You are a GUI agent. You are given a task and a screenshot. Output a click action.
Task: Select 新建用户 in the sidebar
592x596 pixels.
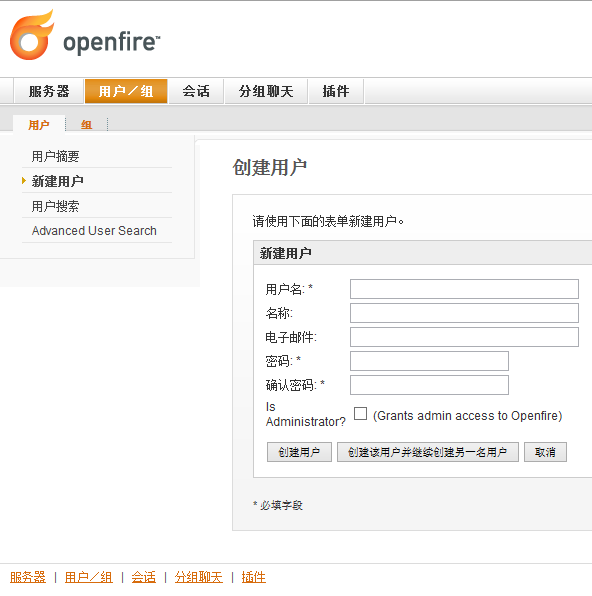(x=57, y=181)
